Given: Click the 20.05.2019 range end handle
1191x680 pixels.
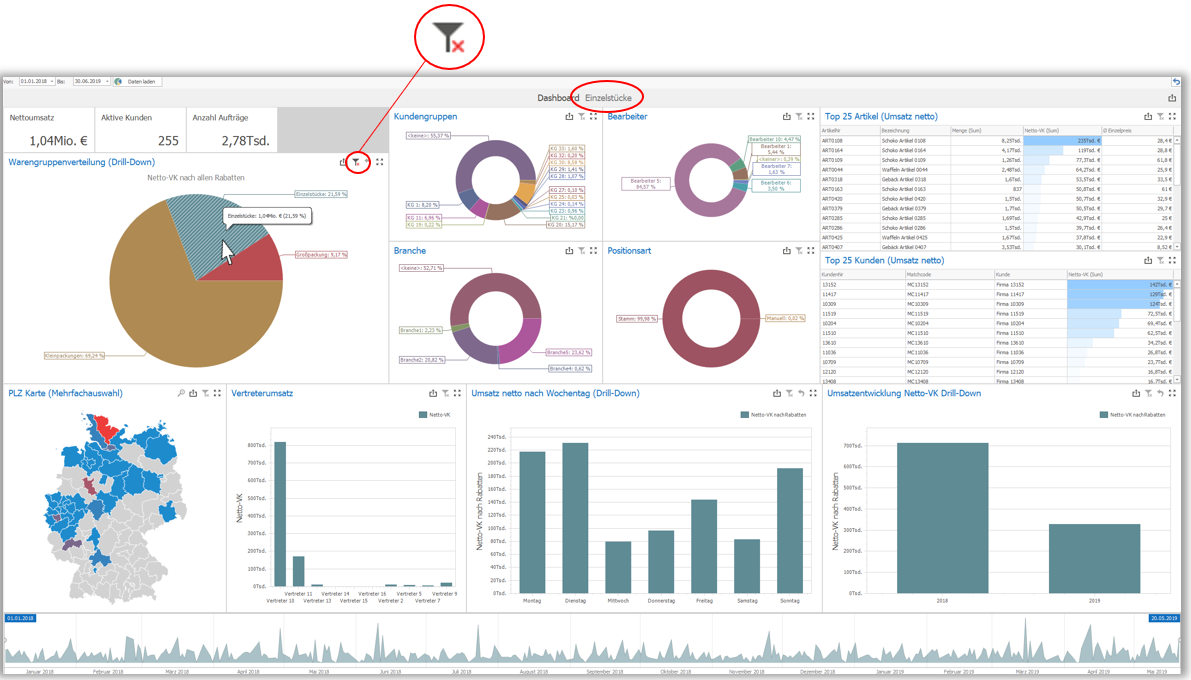Looking at the screenshot, I should pyautogui.click(x=1164, y=618).
